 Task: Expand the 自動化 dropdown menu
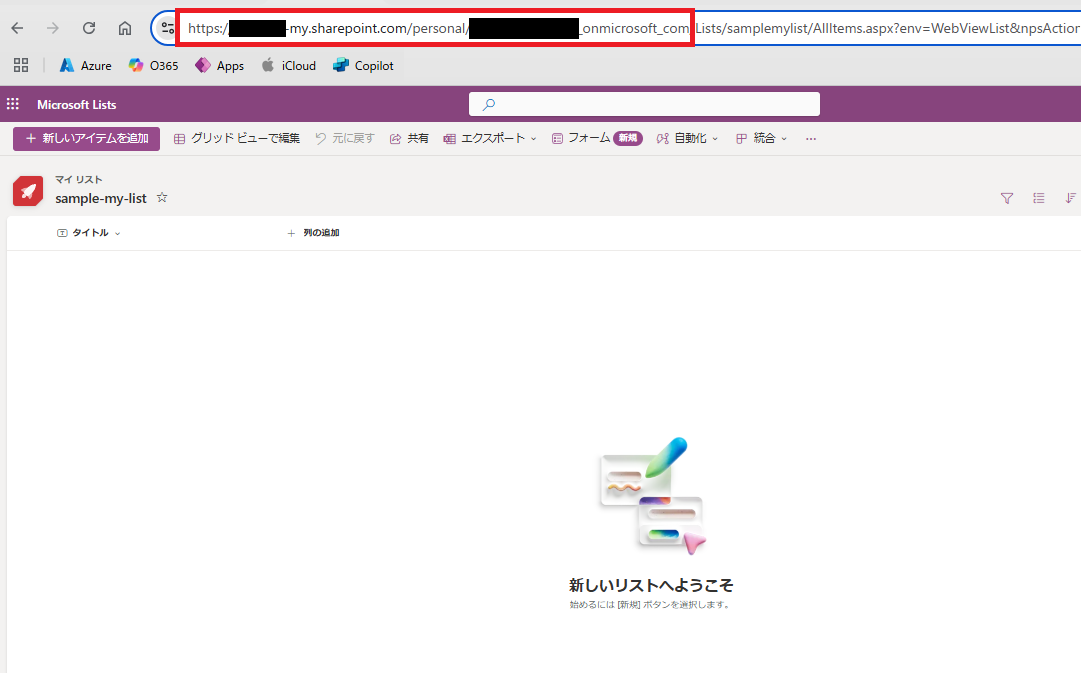688,139
